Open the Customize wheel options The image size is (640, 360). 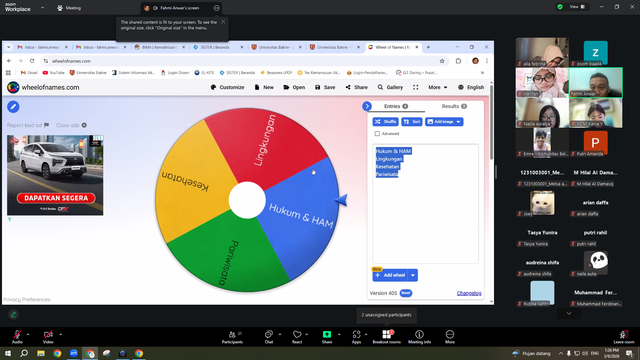pos(227,87)
